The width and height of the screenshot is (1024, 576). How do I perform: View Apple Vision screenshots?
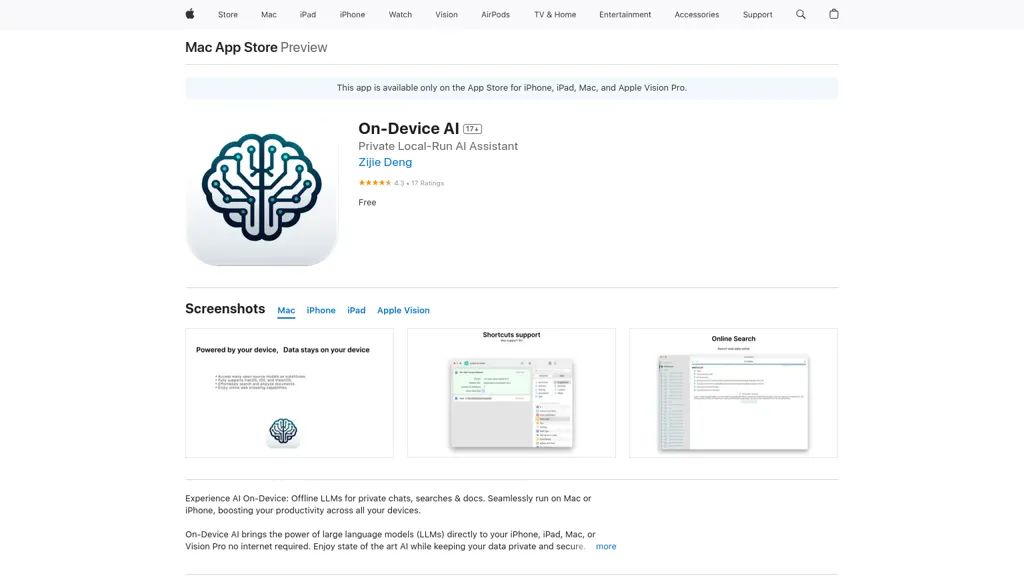tap(403, 310)
